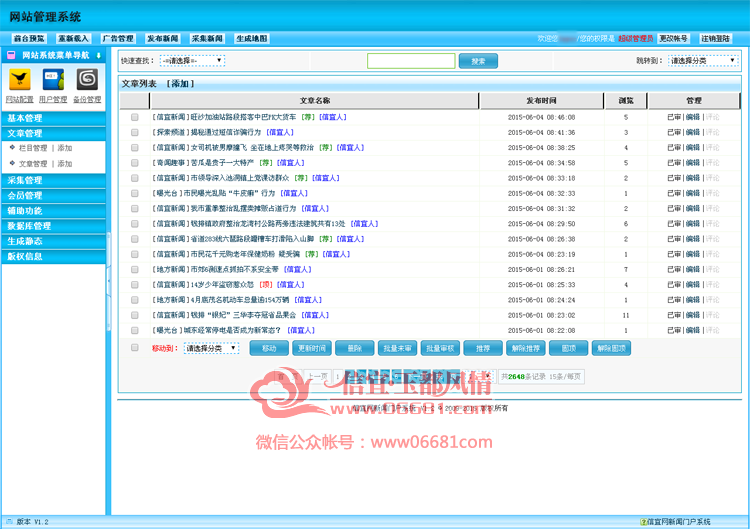Check the 女司机被男摩撞飞 article row
This screenshot has width=750, height=529.
click(134, 148)
